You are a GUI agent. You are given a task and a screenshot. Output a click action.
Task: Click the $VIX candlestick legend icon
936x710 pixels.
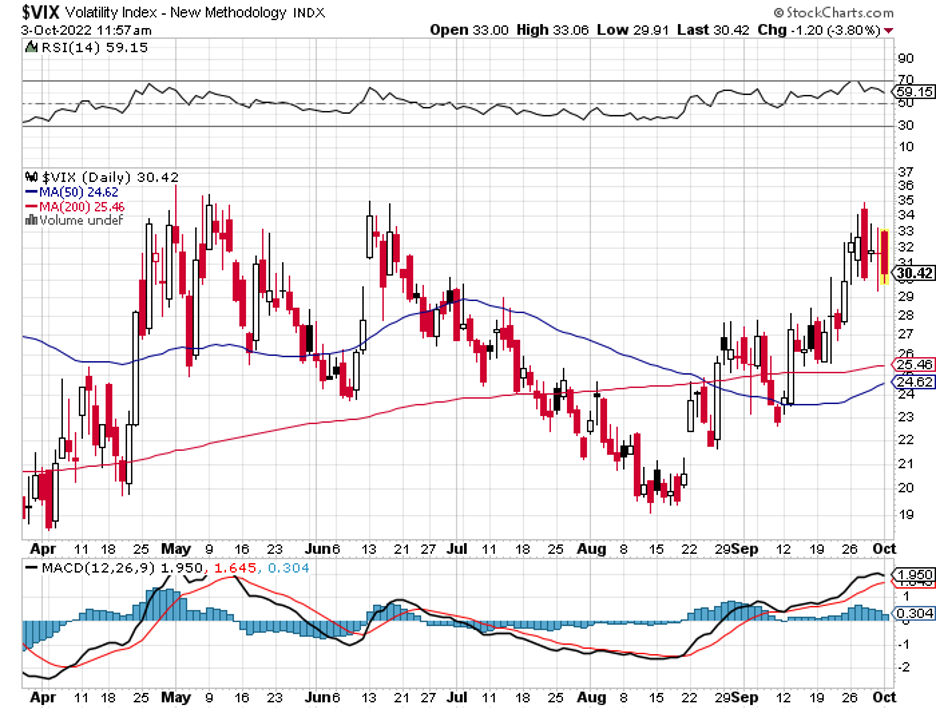click(31, 177)
